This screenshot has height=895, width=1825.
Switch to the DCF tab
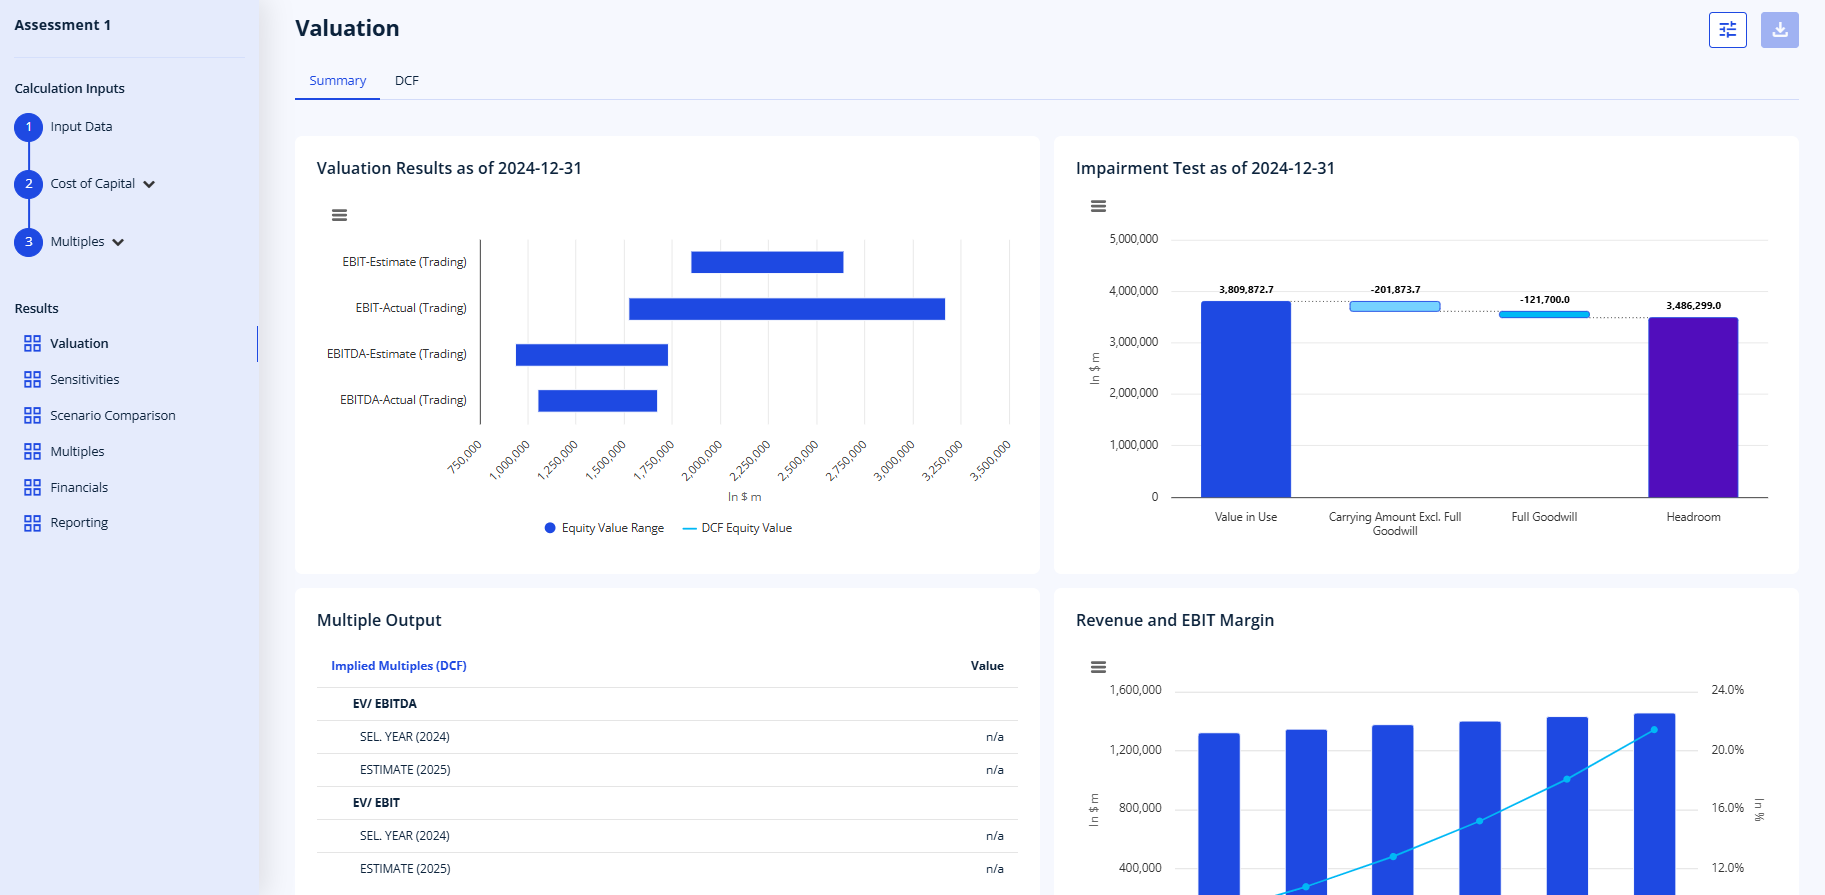click(x=407, y=81)
